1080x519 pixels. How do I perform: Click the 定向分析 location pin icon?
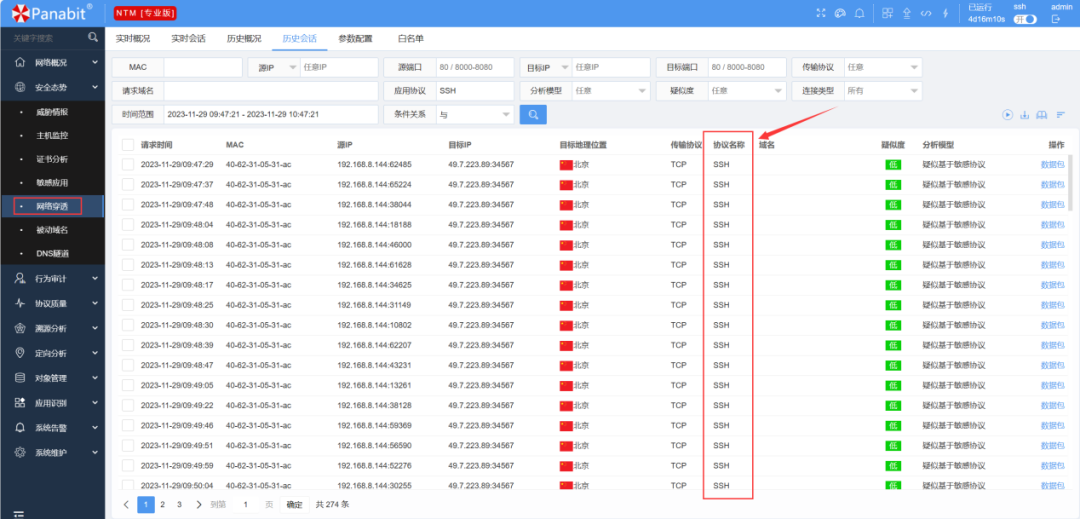[20, 352]
